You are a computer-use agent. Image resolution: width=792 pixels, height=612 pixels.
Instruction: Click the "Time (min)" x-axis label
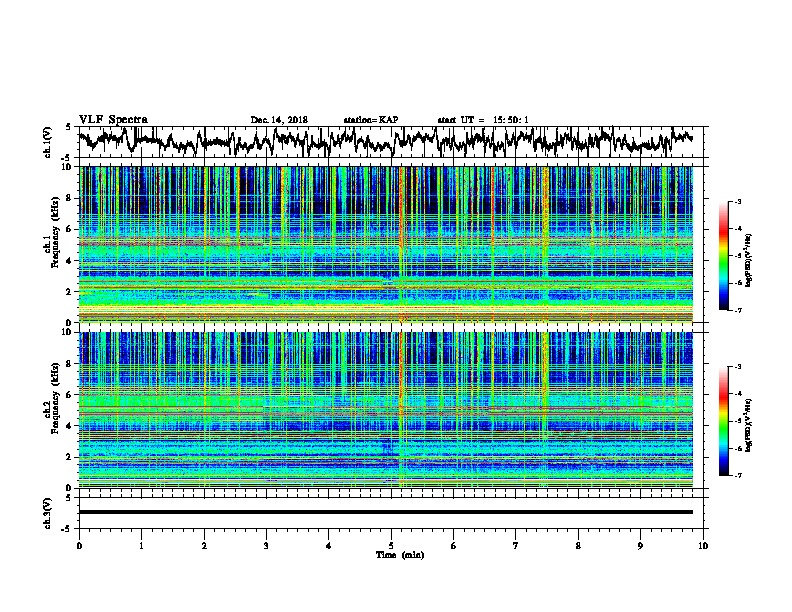pos(400,555)
